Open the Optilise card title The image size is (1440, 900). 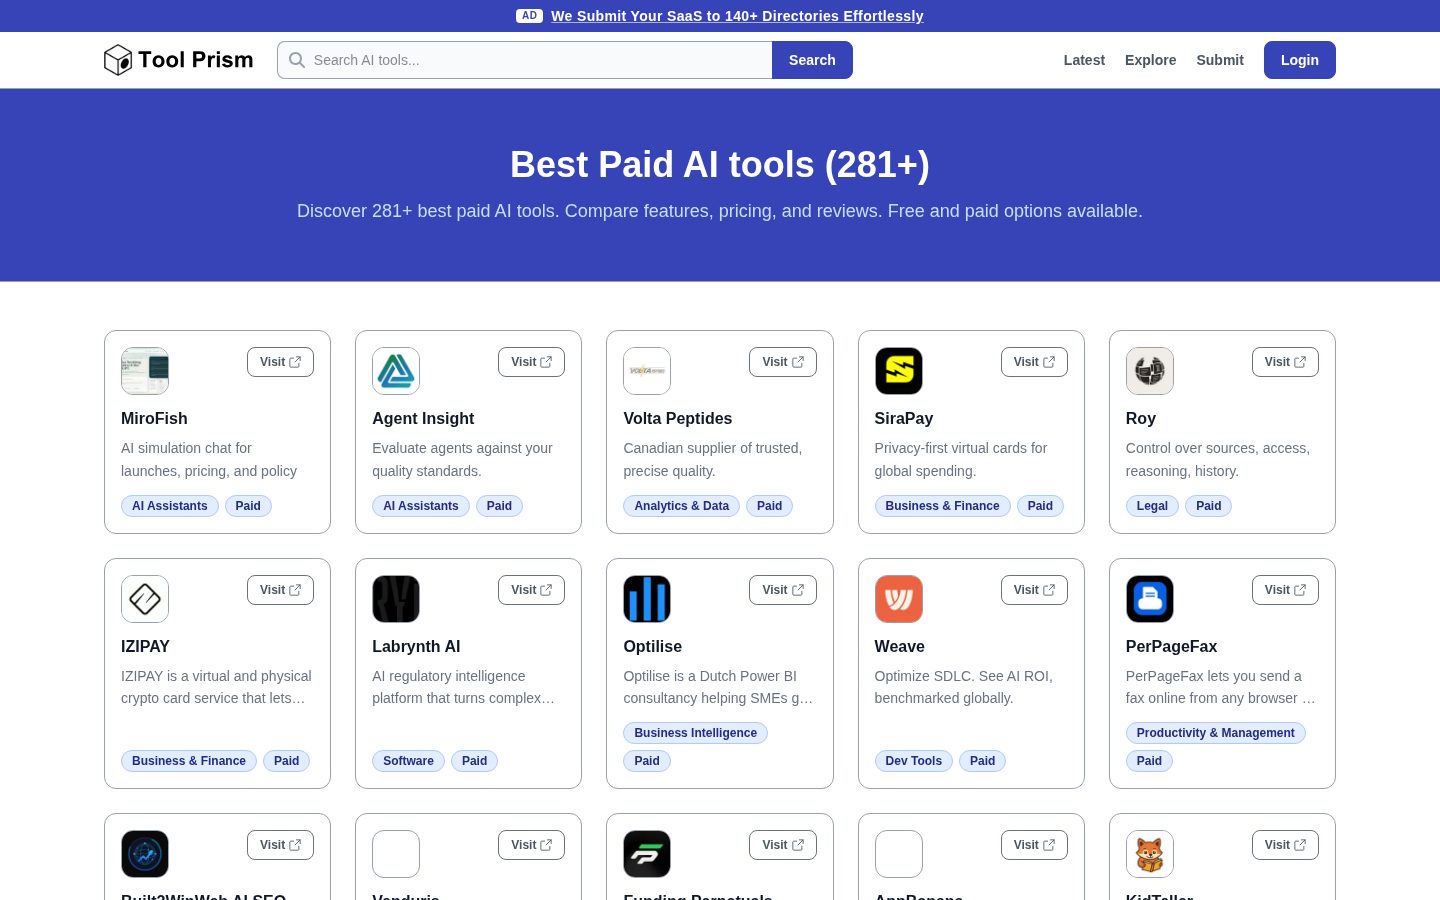coord(653,646)
